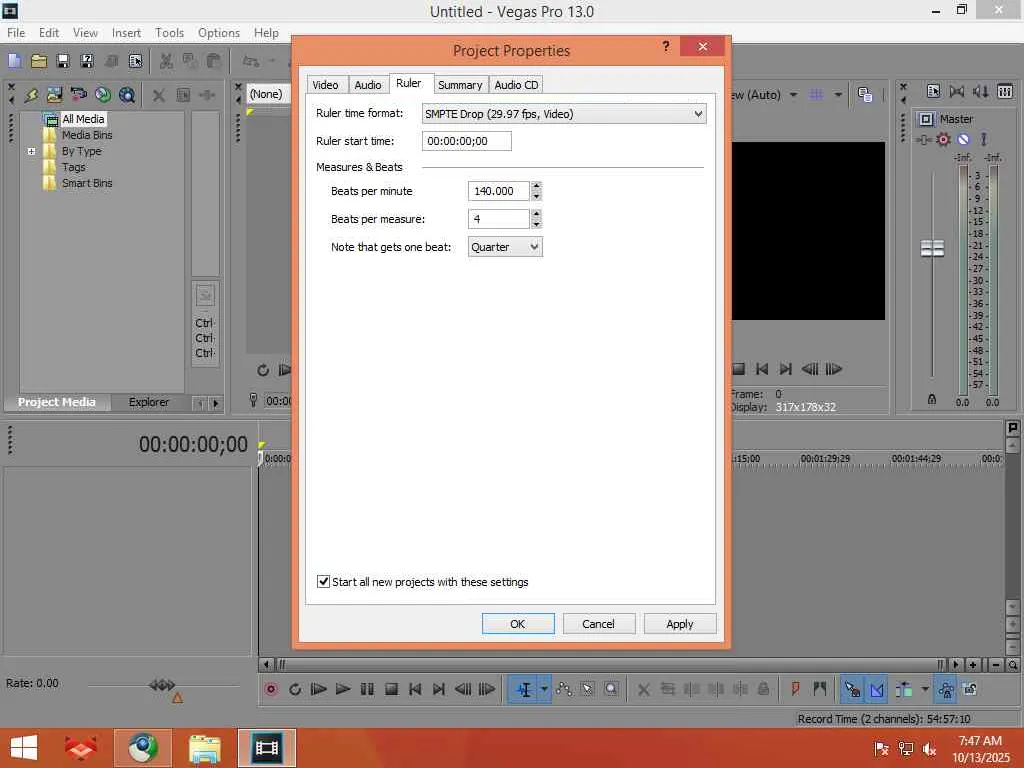This screenshot has width=1024, height=768.
Task: Click the Ruler start time field
Action: (466, 141)
